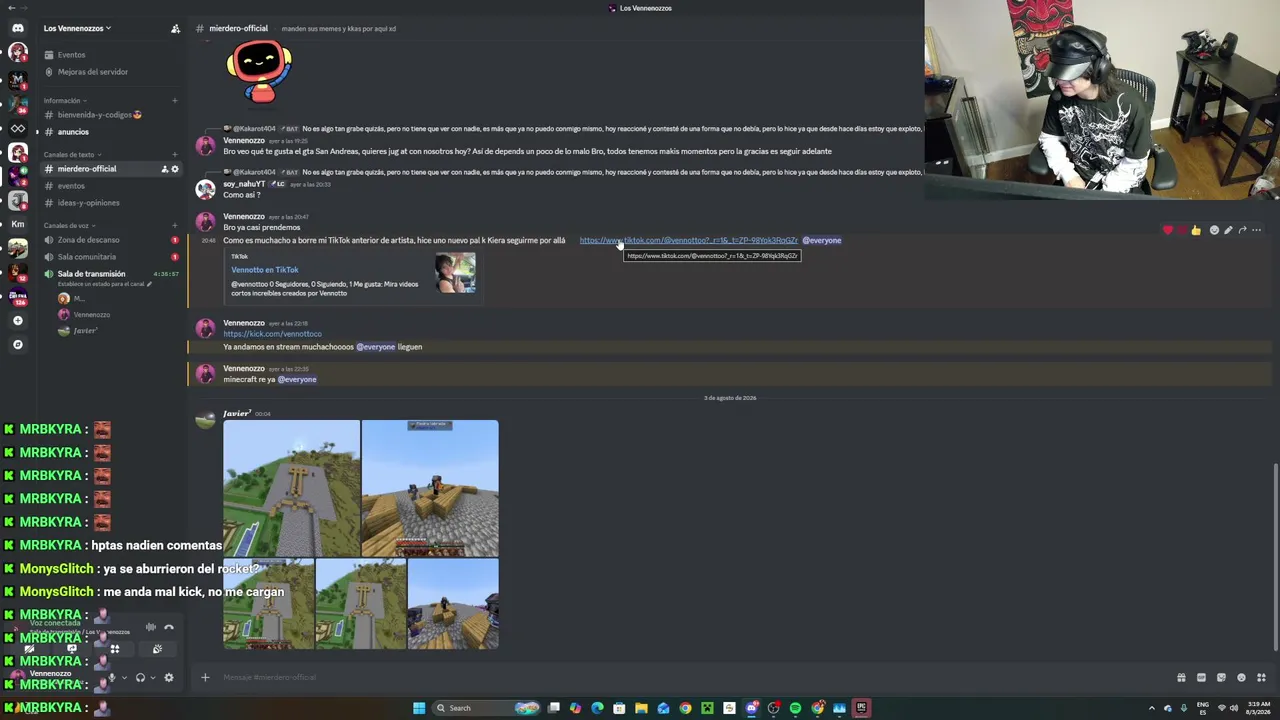Click the invite icon on mierdero-official

(165, 169)
